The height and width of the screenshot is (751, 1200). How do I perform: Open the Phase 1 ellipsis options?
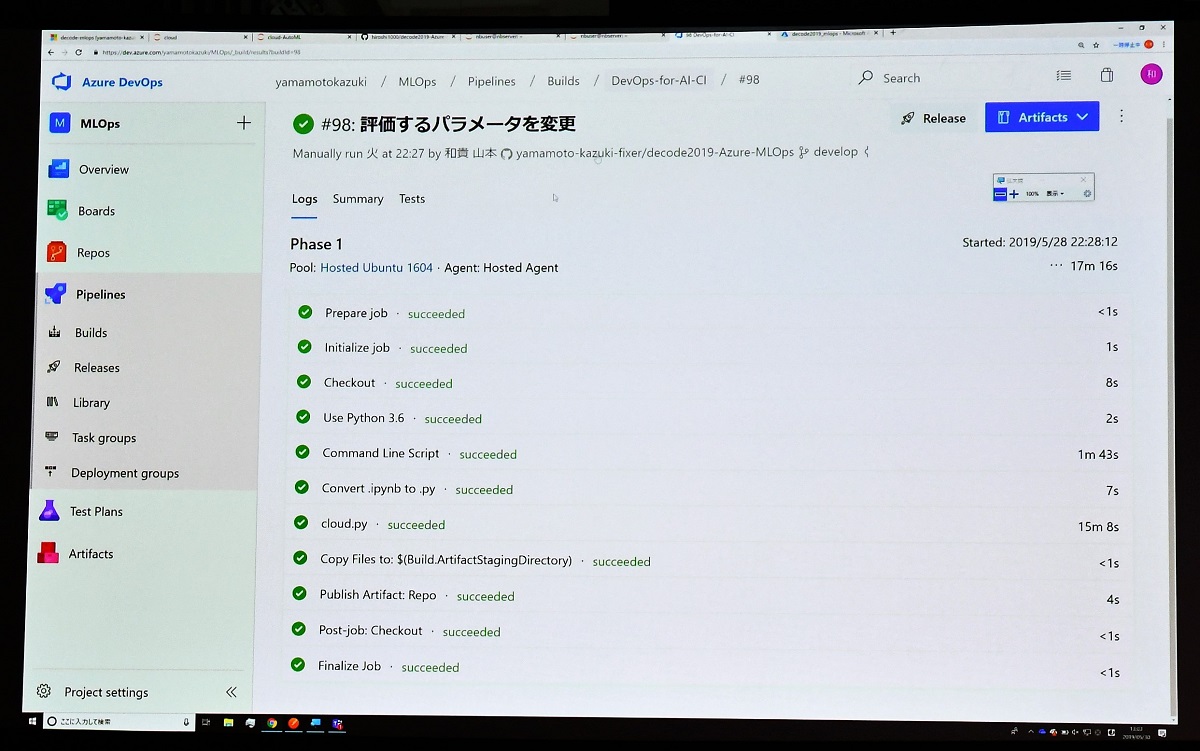click(1056, 266)
